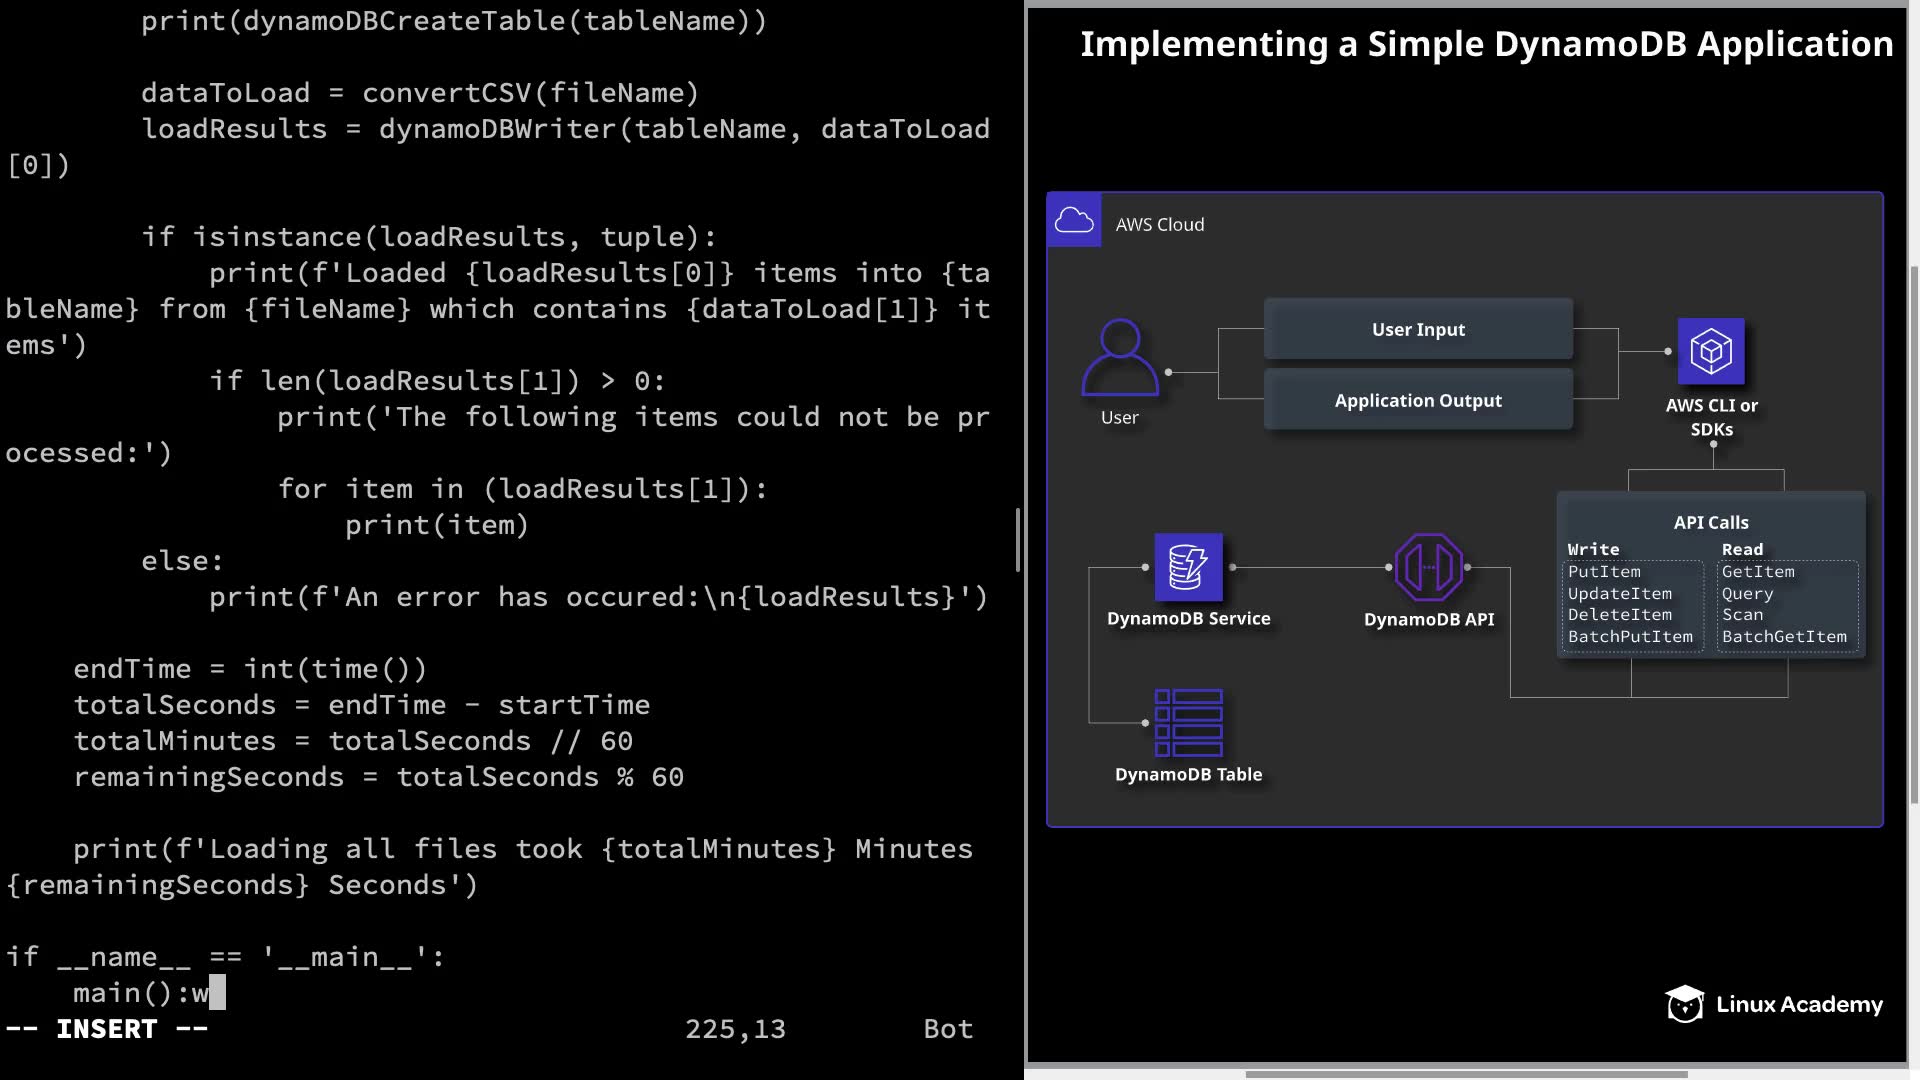
Task: Click the DynamoDB Service icon
Action: [1188, 567]
